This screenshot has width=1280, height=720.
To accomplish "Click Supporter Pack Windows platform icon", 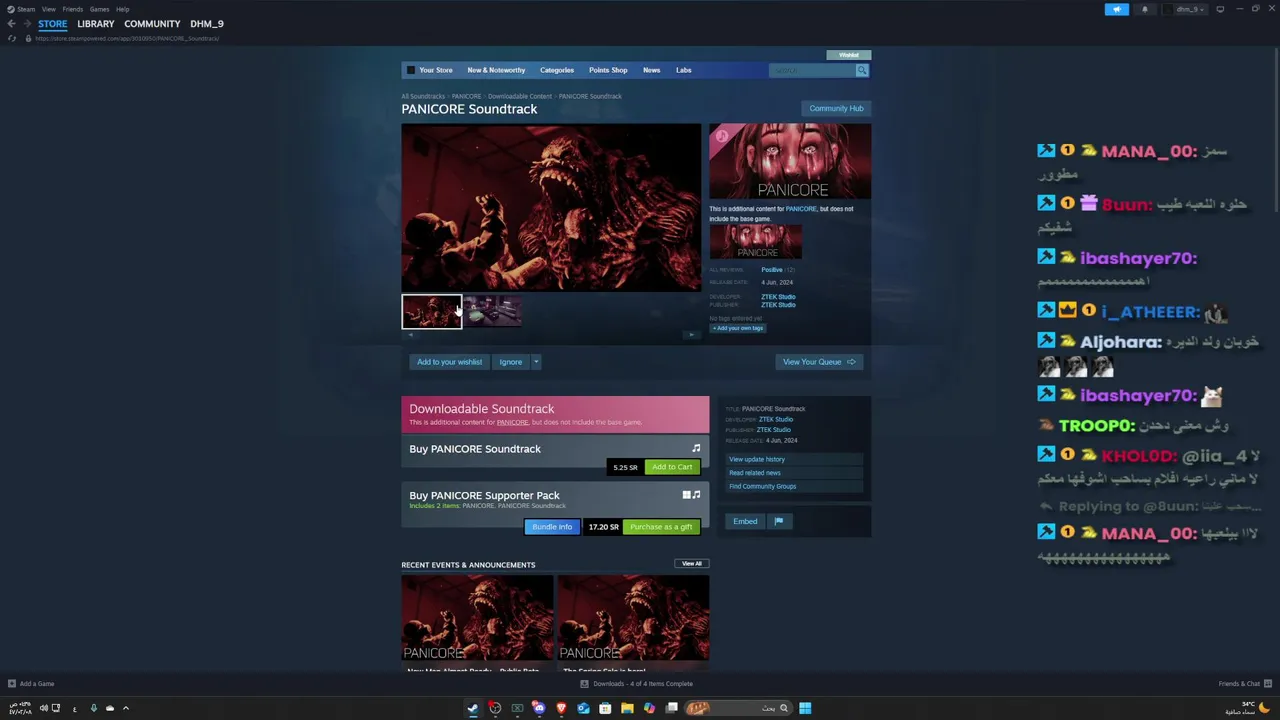I will click(x=686, y=494).
